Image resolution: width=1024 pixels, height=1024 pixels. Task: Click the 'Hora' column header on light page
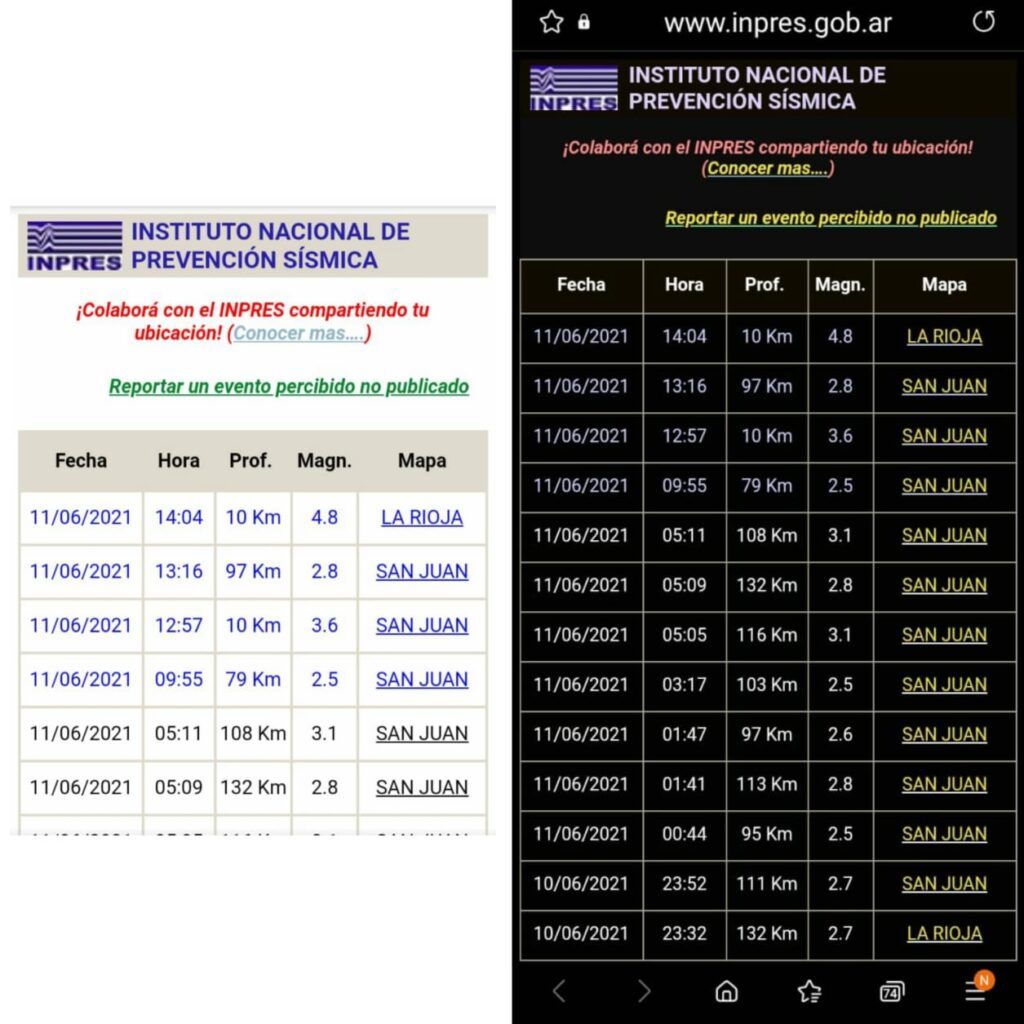178,461
